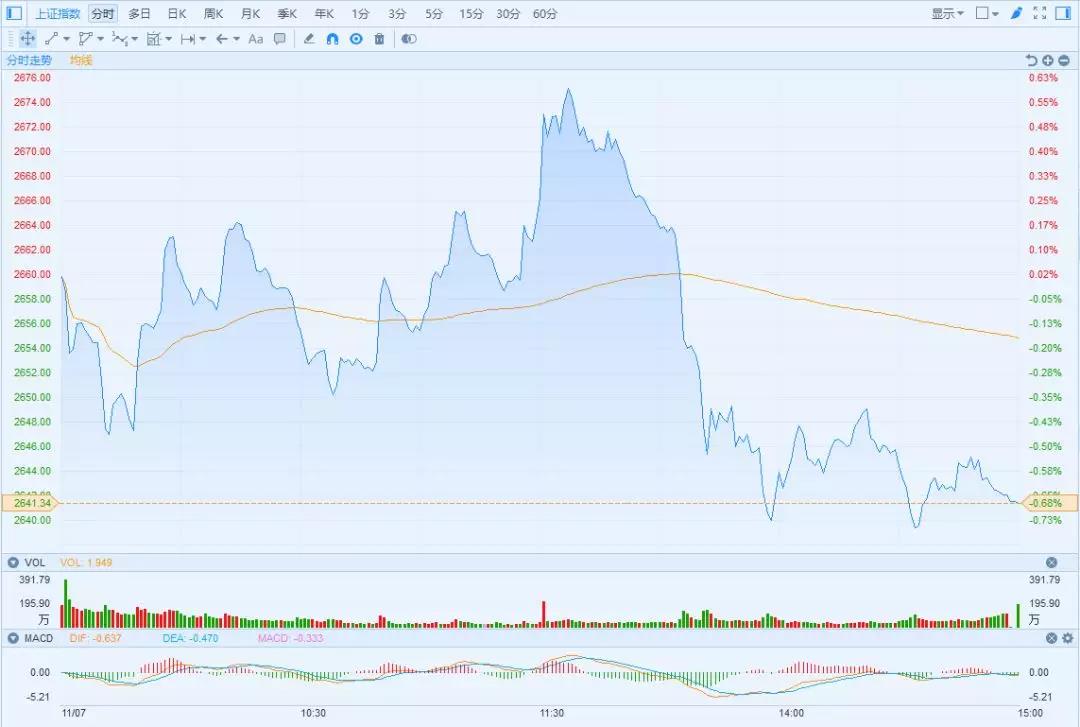Click the 11:30 time axis label
The image size is (1080, 727).
tap(552, 713)
